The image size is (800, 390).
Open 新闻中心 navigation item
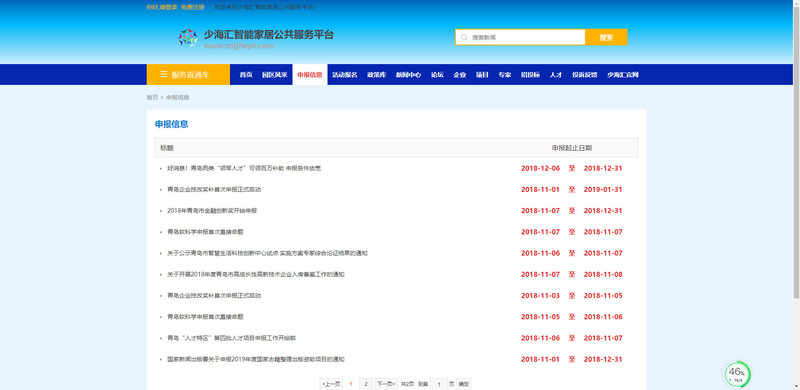click(x=408, y=75)
